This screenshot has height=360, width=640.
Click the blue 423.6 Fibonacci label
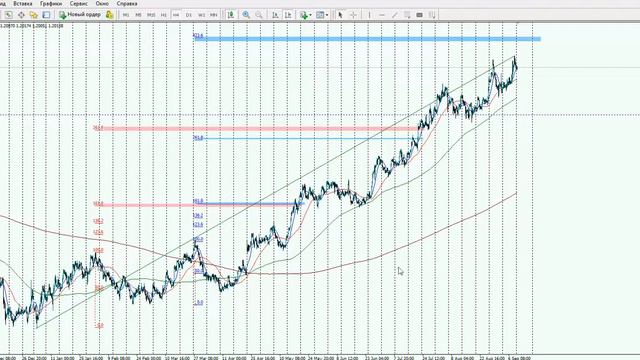[x=198, y=36]
